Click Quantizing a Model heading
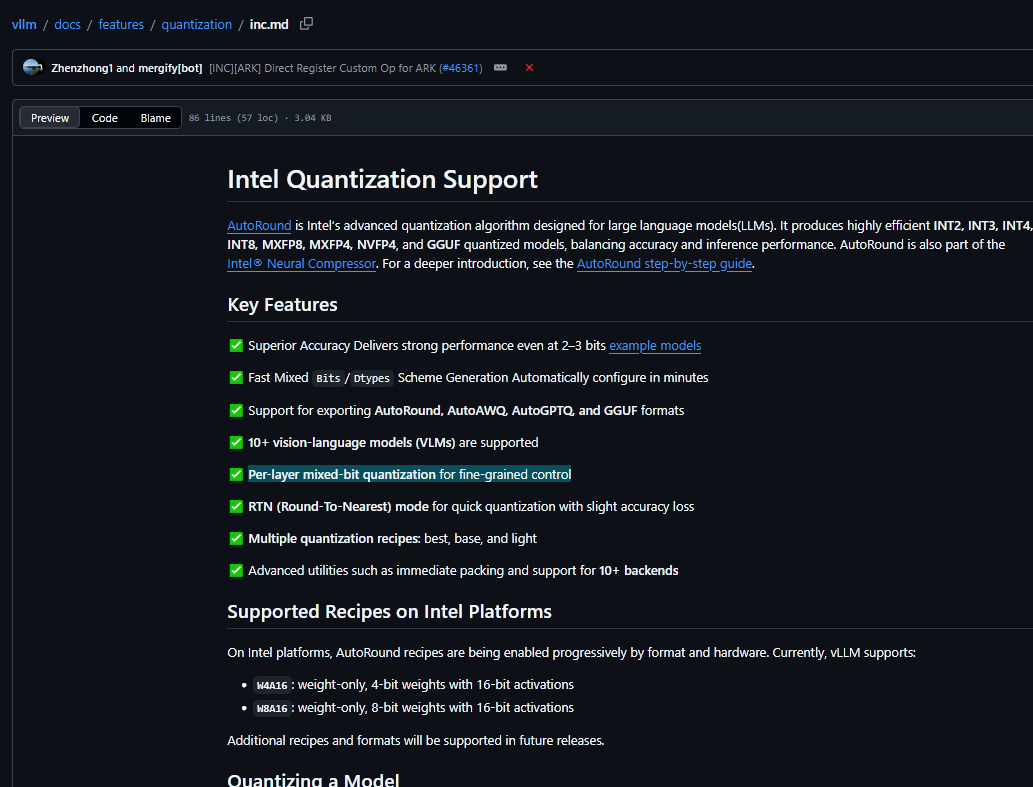The height and width of the screenshot is (787, 1033). 313,779
